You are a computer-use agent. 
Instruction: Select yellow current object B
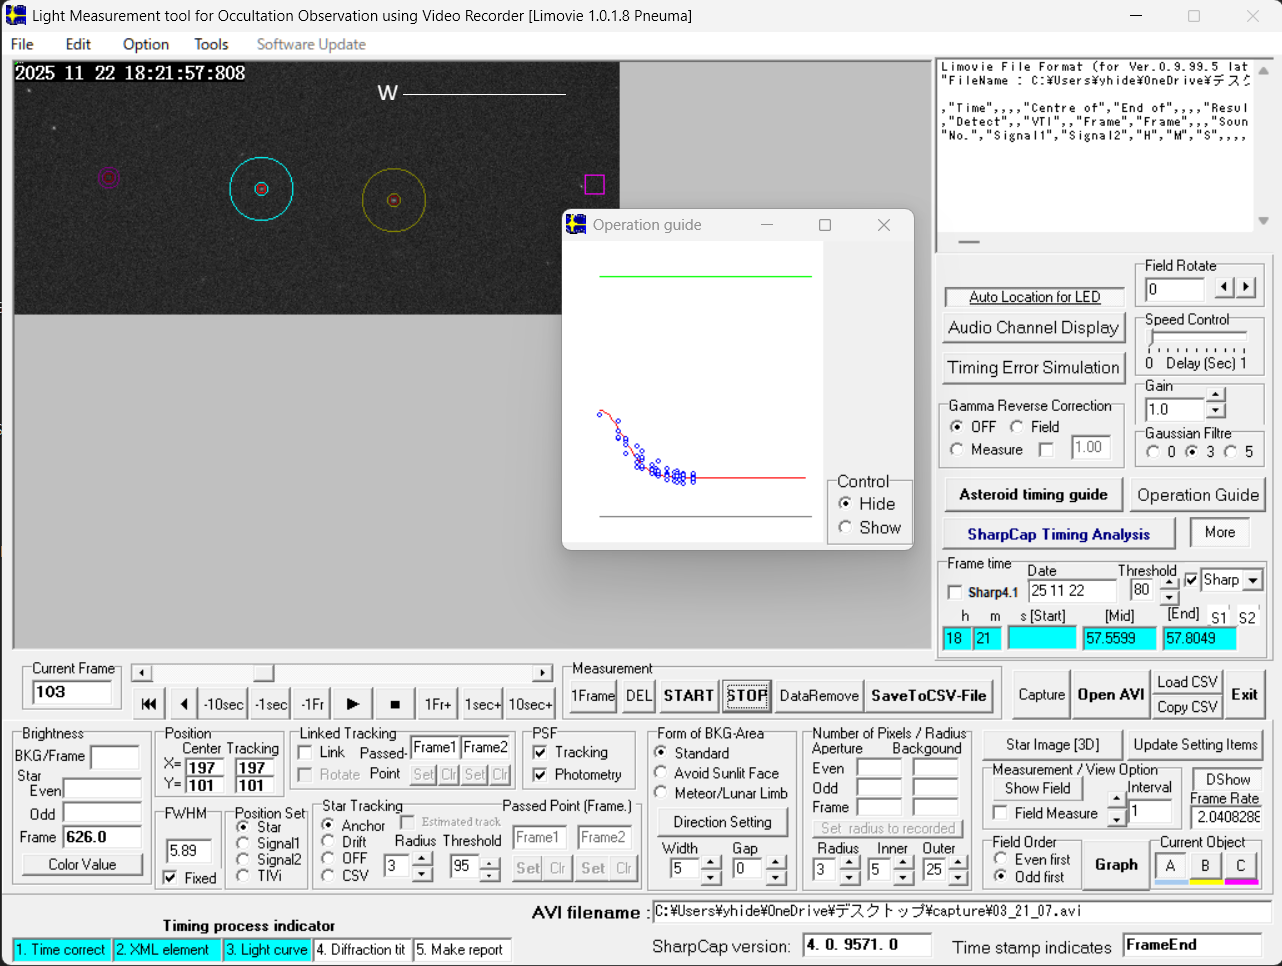point(1205,866)
